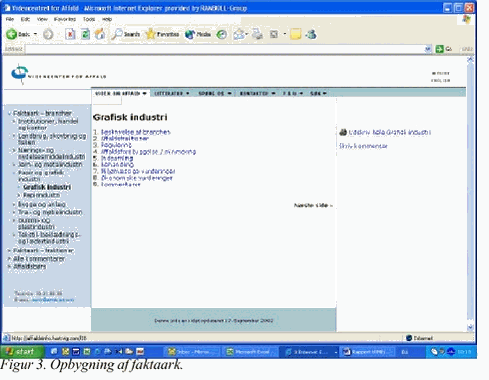Open the File menu

coord(10,19)
